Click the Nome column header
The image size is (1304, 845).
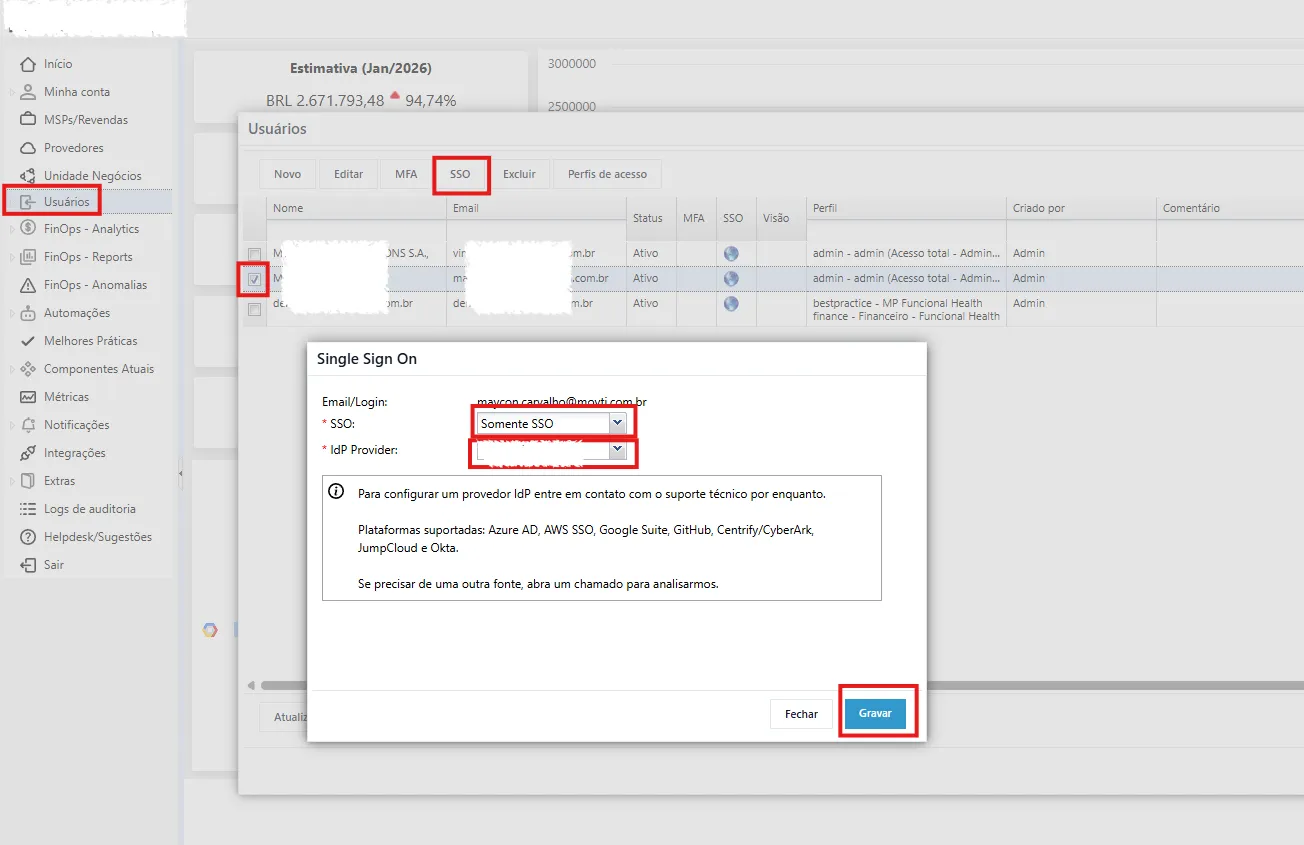pyautogui.click(x=356, y=208)
